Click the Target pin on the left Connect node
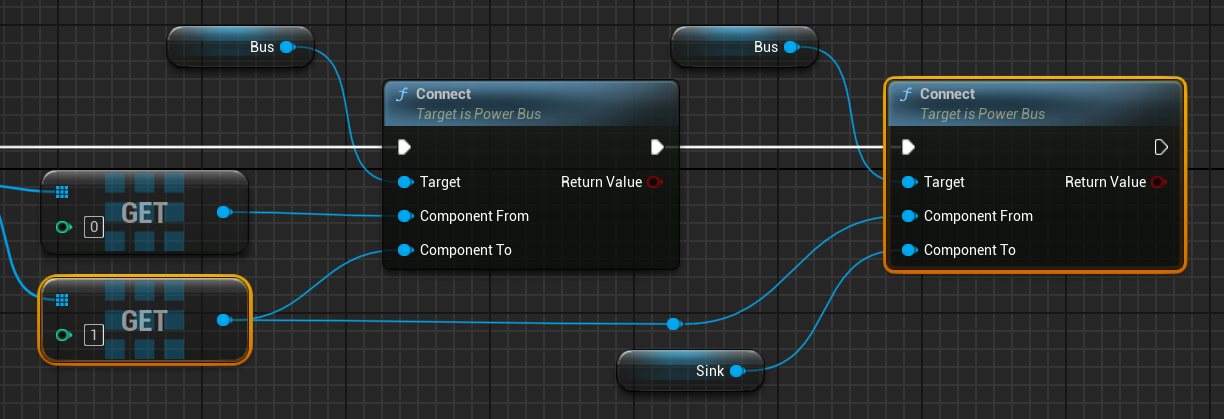 pos(405,182)
